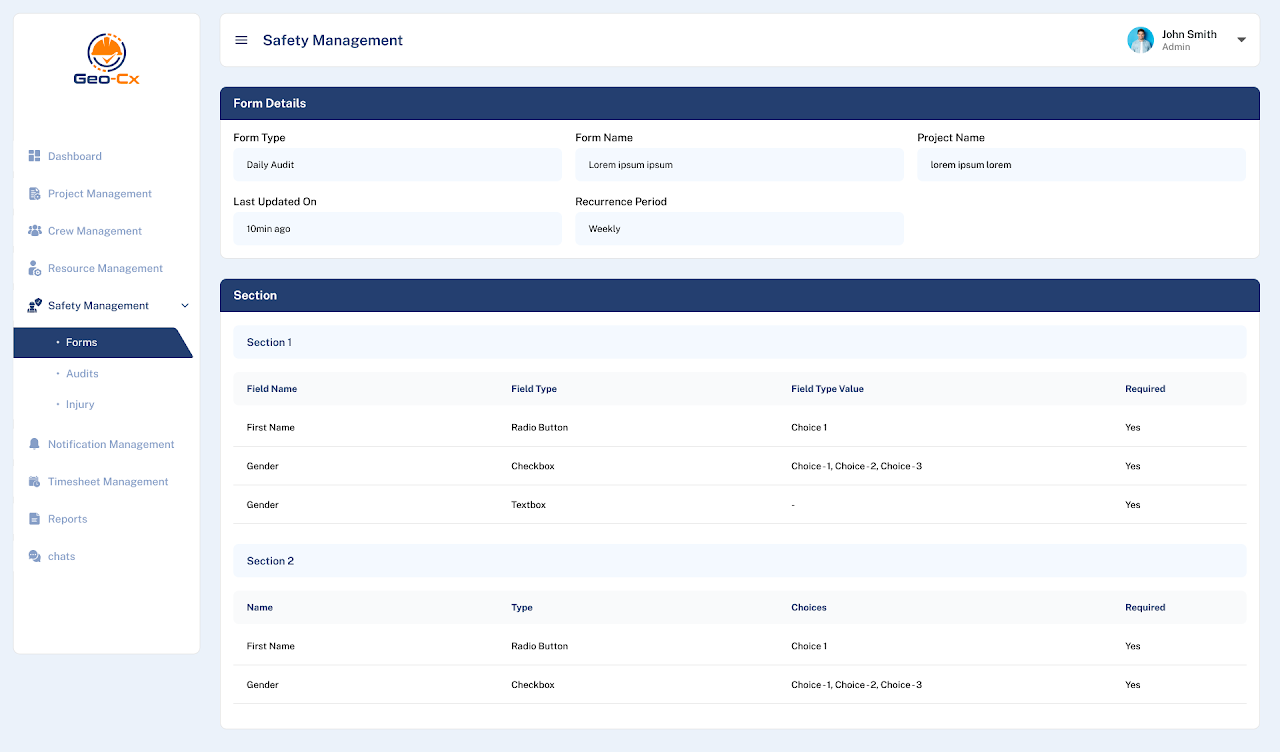
Task: Click the Geo-Cx logo
Action: (106, 60)
